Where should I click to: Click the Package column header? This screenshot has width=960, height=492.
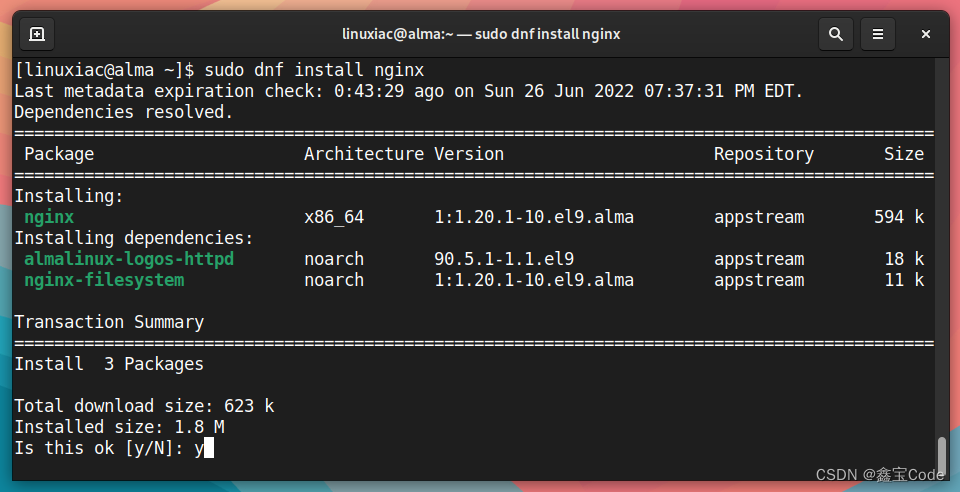point(59,154)
